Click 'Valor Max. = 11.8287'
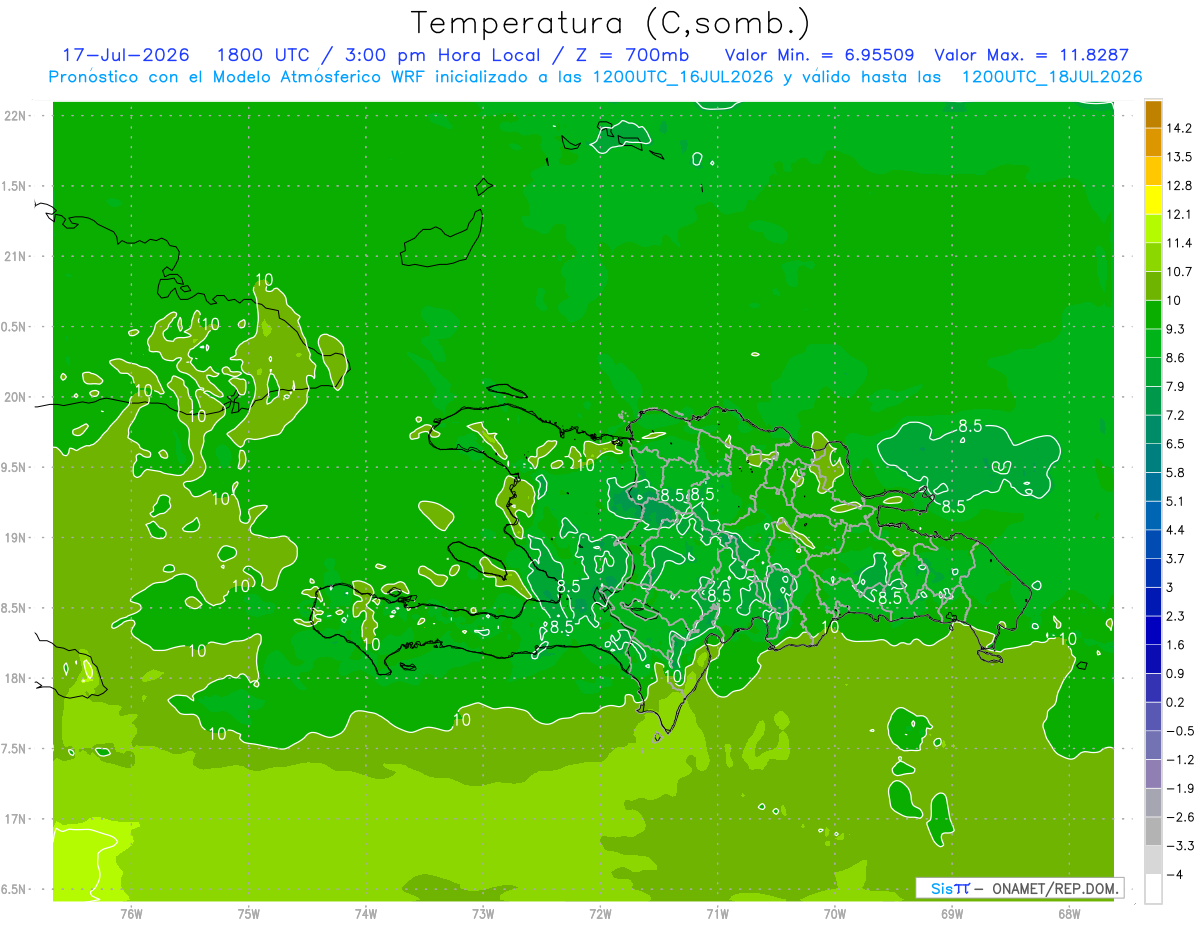 pos(1031,55)
